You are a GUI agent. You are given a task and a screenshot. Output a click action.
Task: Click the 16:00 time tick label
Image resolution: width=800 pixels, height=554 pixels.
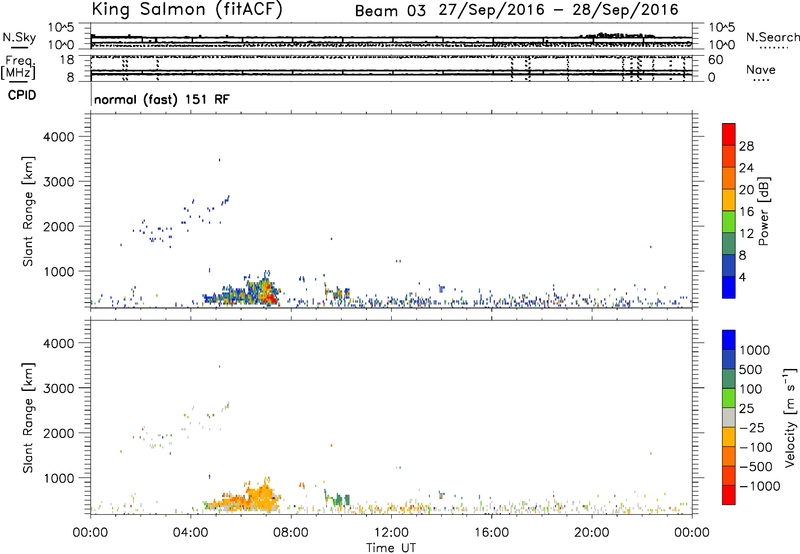point(491,533)
